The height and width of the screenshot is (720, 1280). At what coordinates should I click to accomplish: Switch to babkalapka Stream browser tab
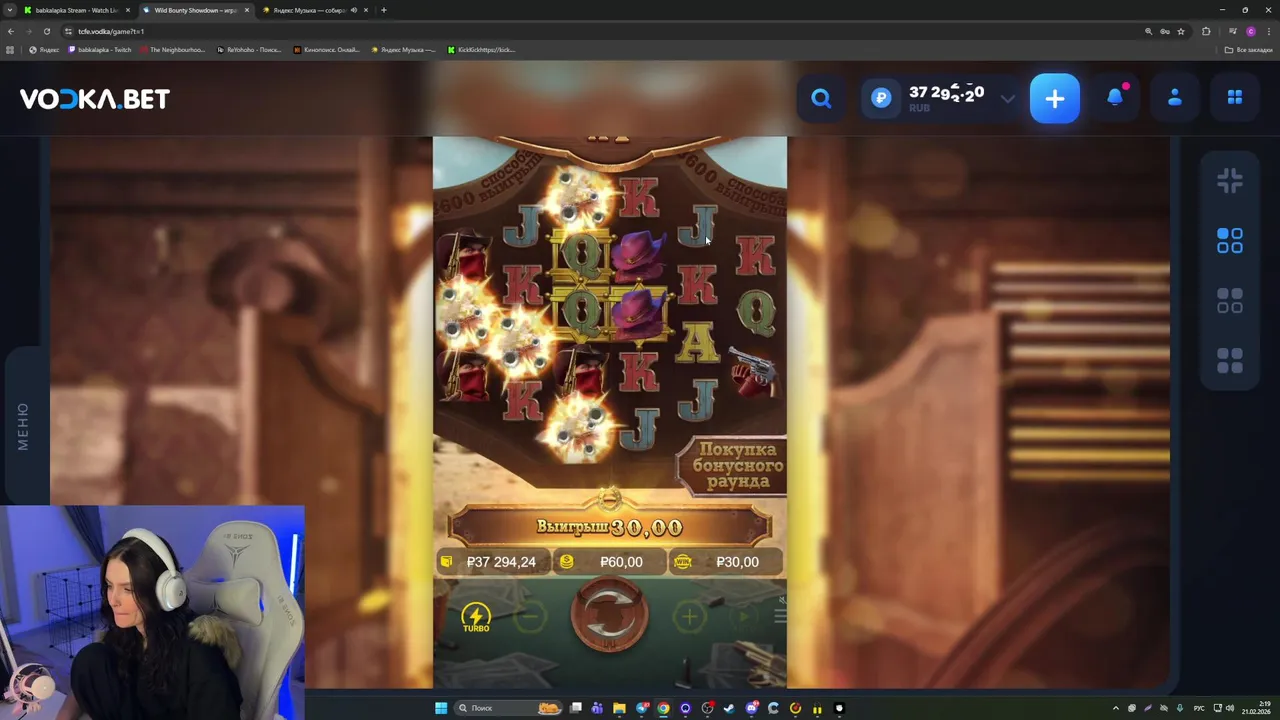(x=76, y=10)
